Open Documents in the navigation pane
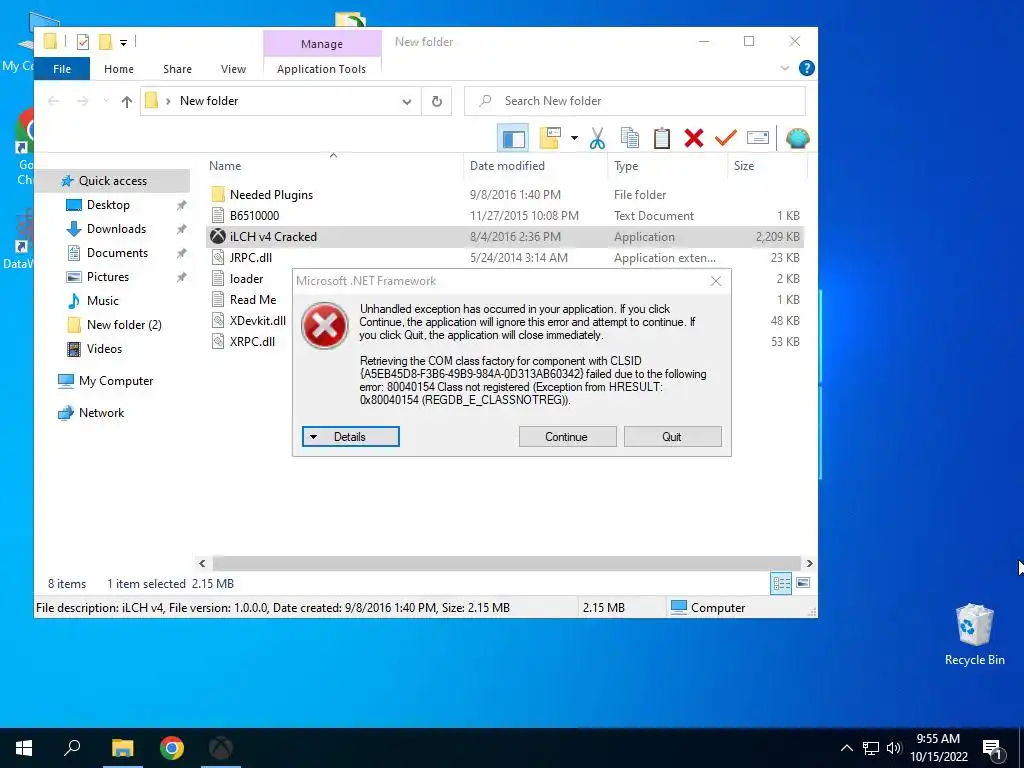The width and height of the screenshot is (1024, 768). pyautogui.click(x=117, y=253)
